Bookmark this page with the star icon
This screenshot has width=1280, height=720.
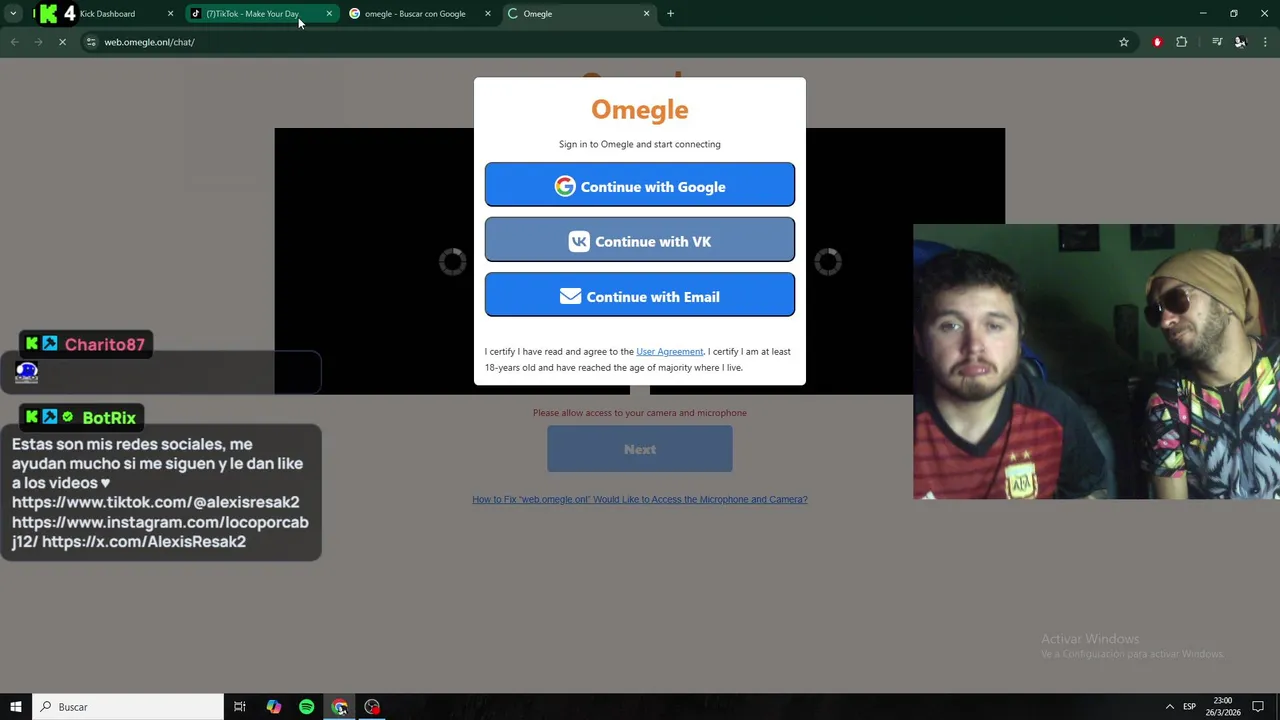click(1124, 42)
